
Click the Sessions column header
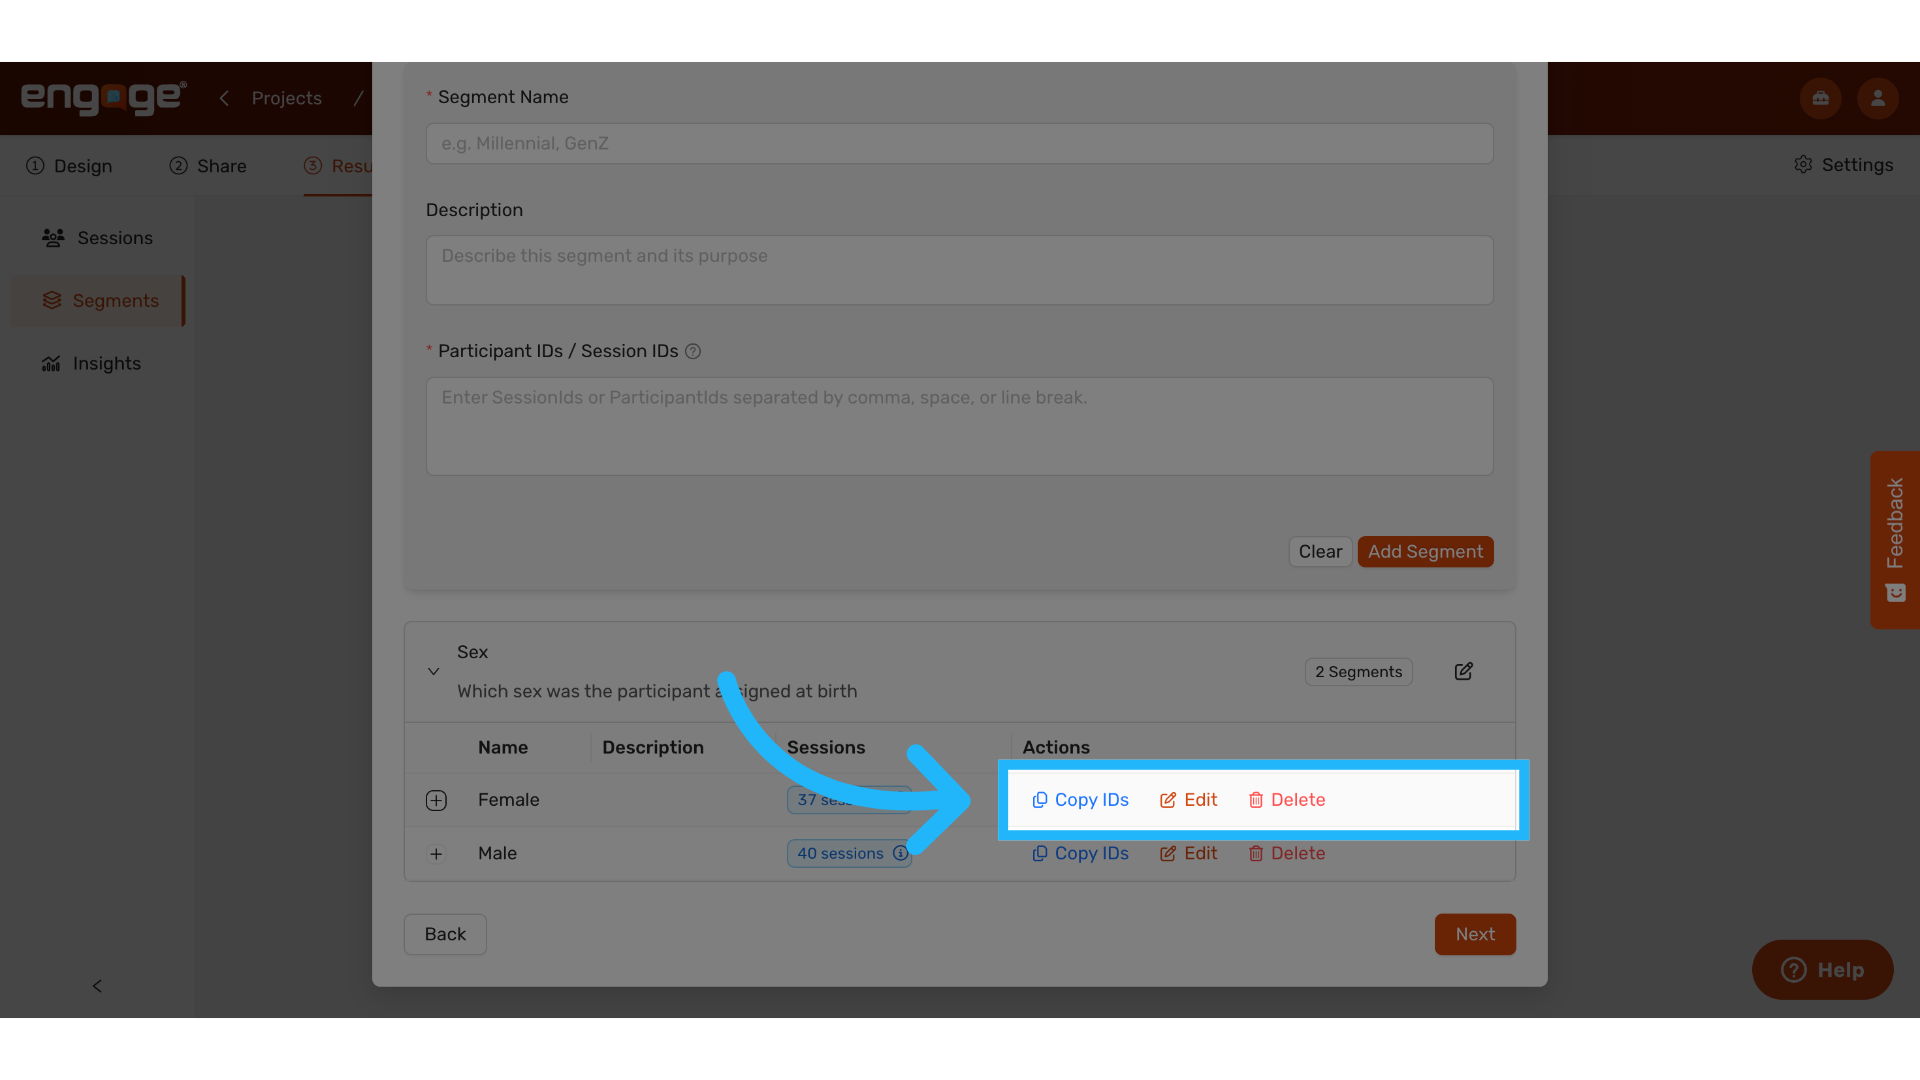click(x=826, y=748)
